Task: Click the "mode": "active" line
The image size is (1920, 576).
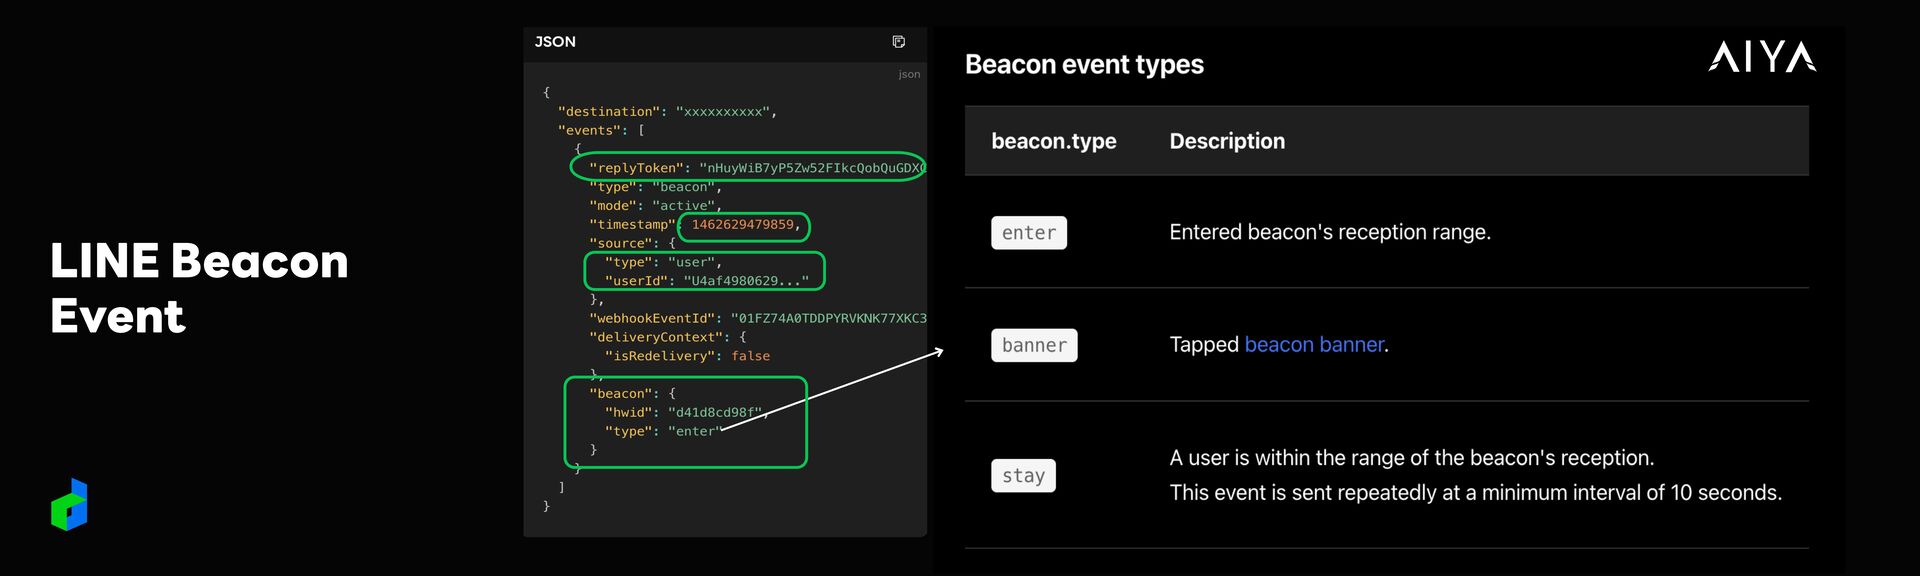Action: pyautogui.click(x=655, y=206)
